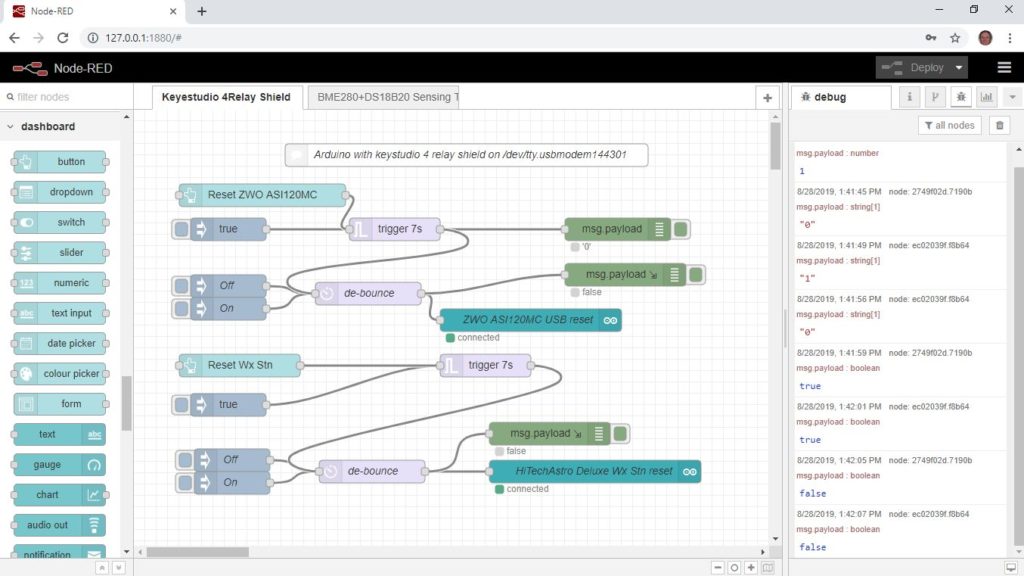Image resolution: width=1024 pixels, height=576 pixels.
Task: Select the bug icon debug sidebar tab
Action: (x=961, y=97)
